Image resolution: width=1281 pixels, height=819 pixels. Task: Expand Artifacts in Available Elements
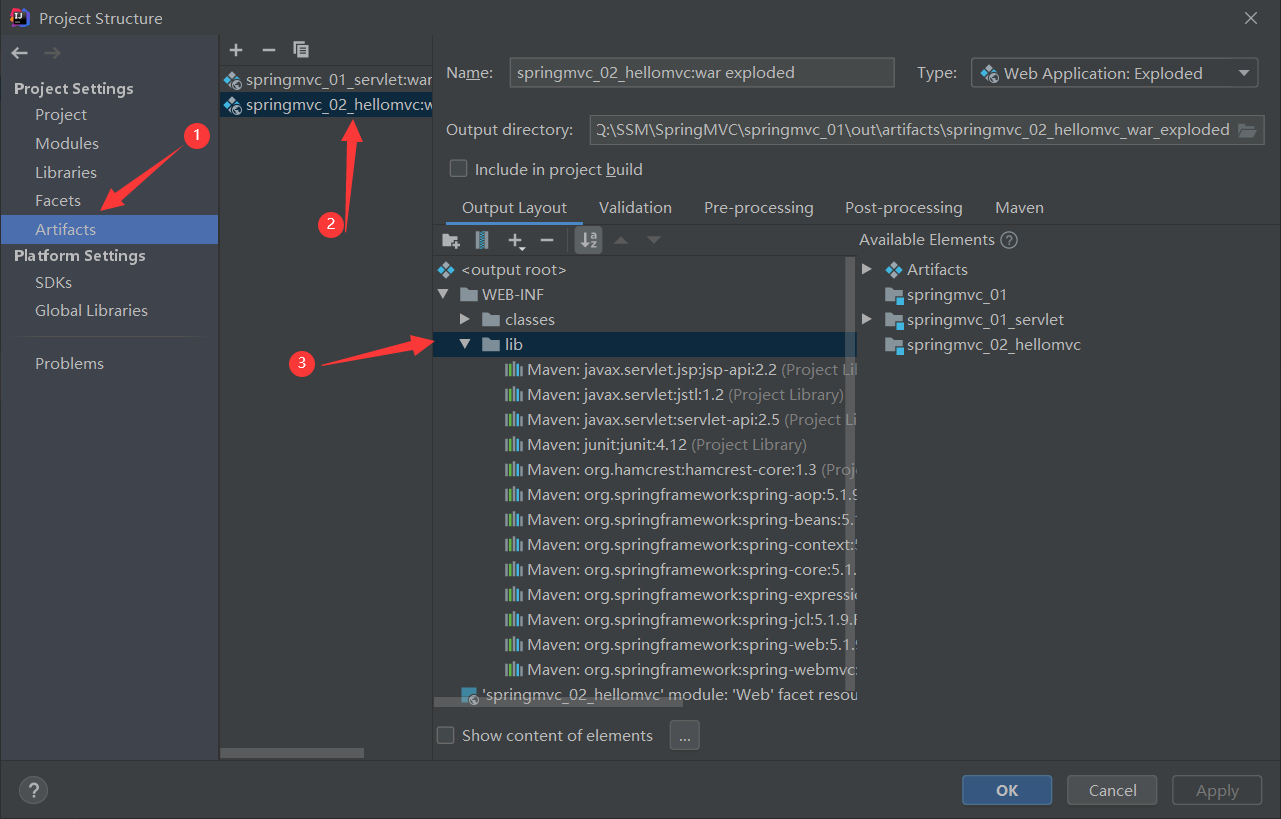867,270
